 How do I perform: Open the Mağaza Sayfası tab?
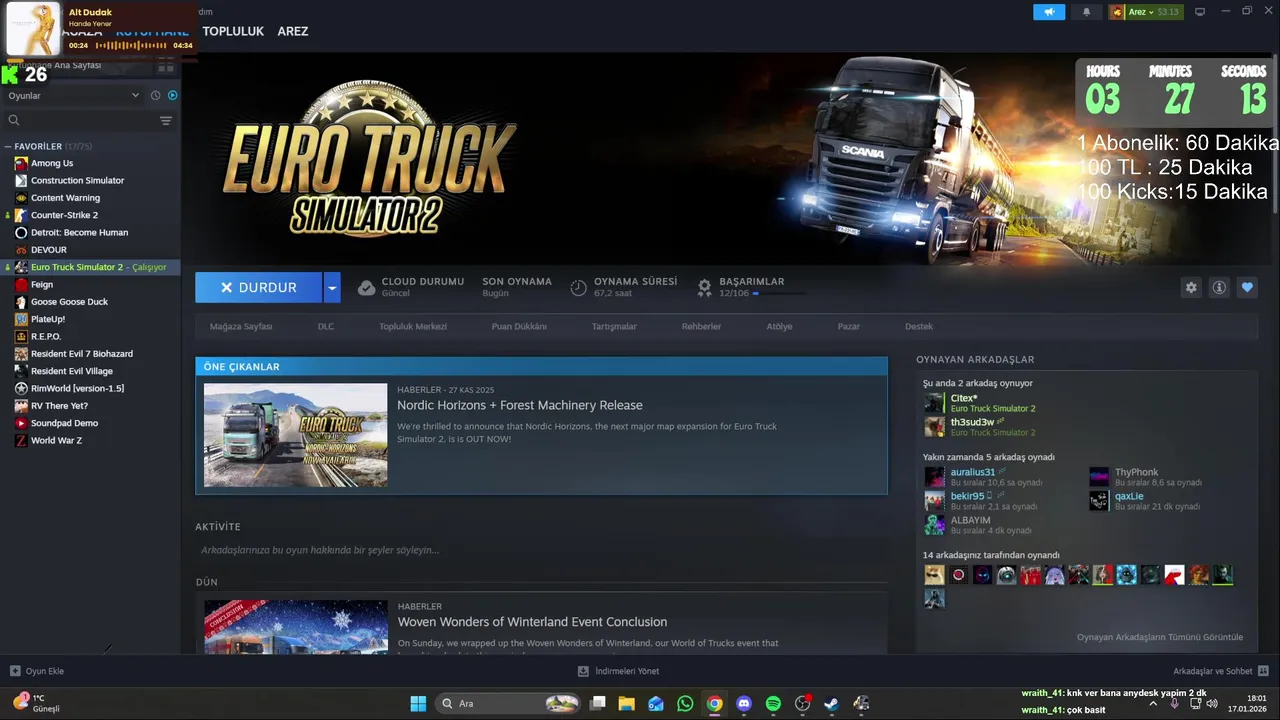pyautogui.click(x=241, y=326)
